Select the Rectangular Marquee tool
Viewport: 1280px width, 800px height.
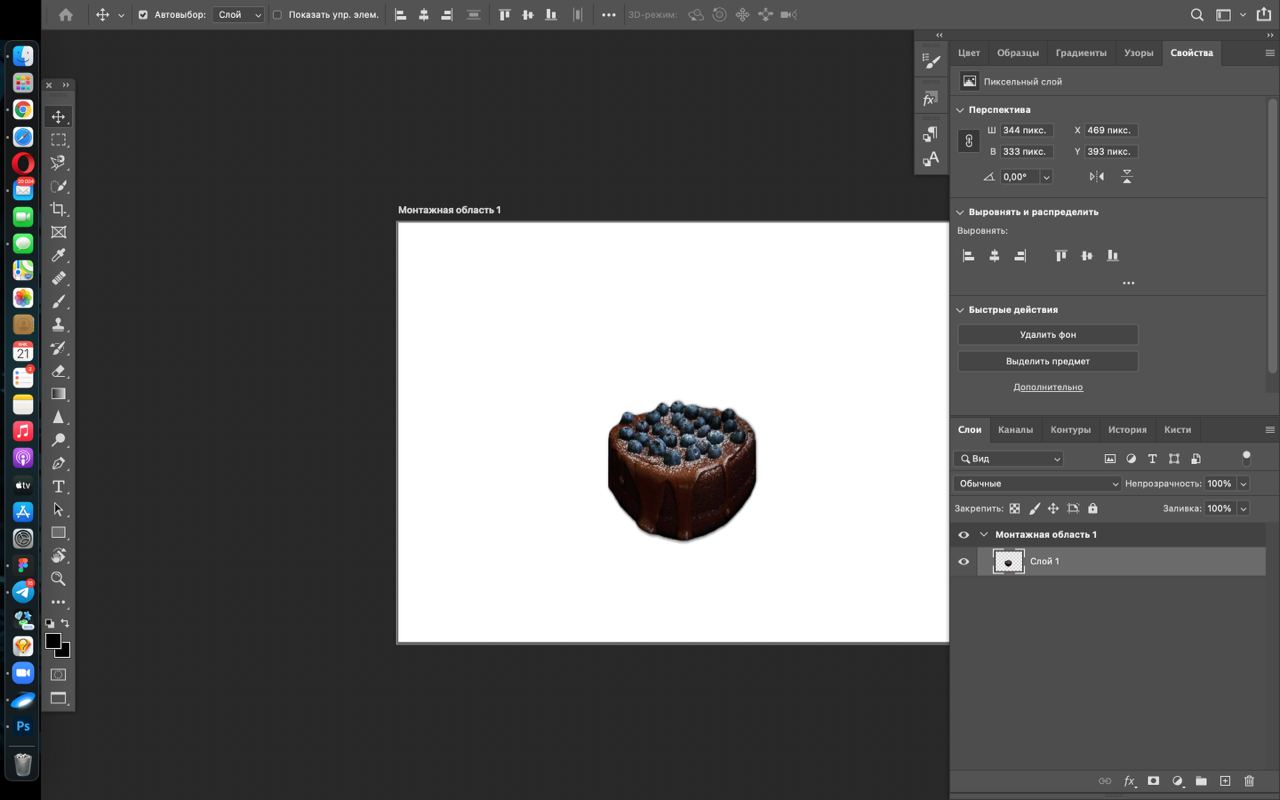pos(58,140)
